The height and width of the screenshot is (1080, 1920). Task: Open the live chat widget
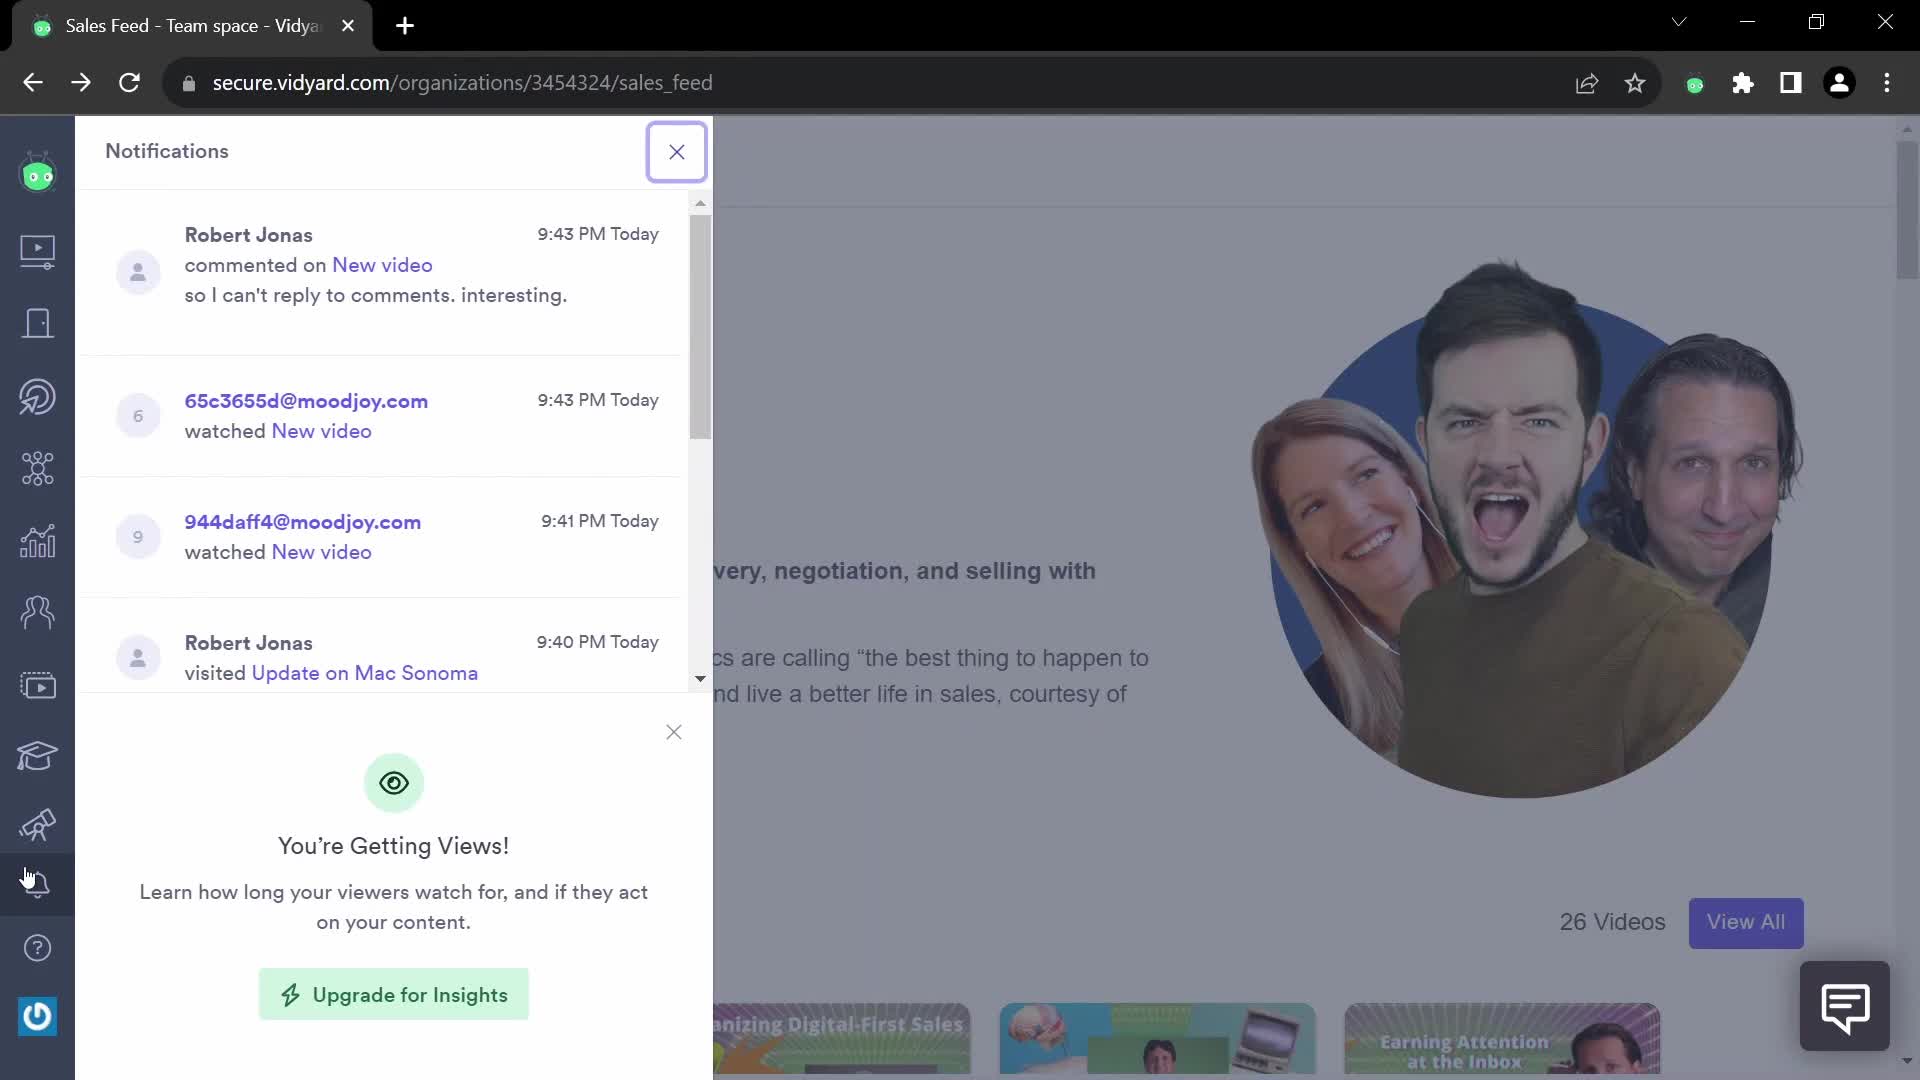(1845, 1006)
